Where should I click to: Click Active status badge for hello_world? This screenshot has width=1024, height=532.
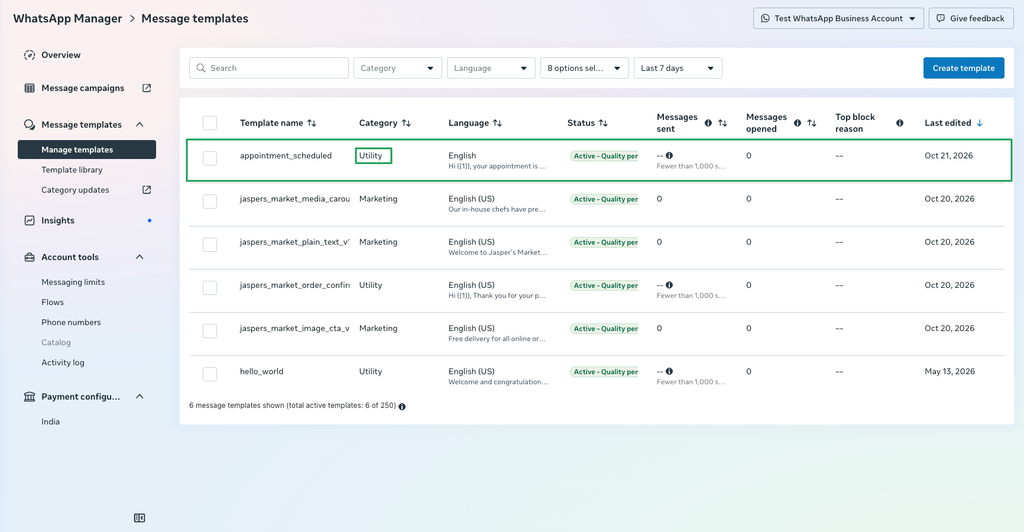pyautogui.click(x=604, y=371)
